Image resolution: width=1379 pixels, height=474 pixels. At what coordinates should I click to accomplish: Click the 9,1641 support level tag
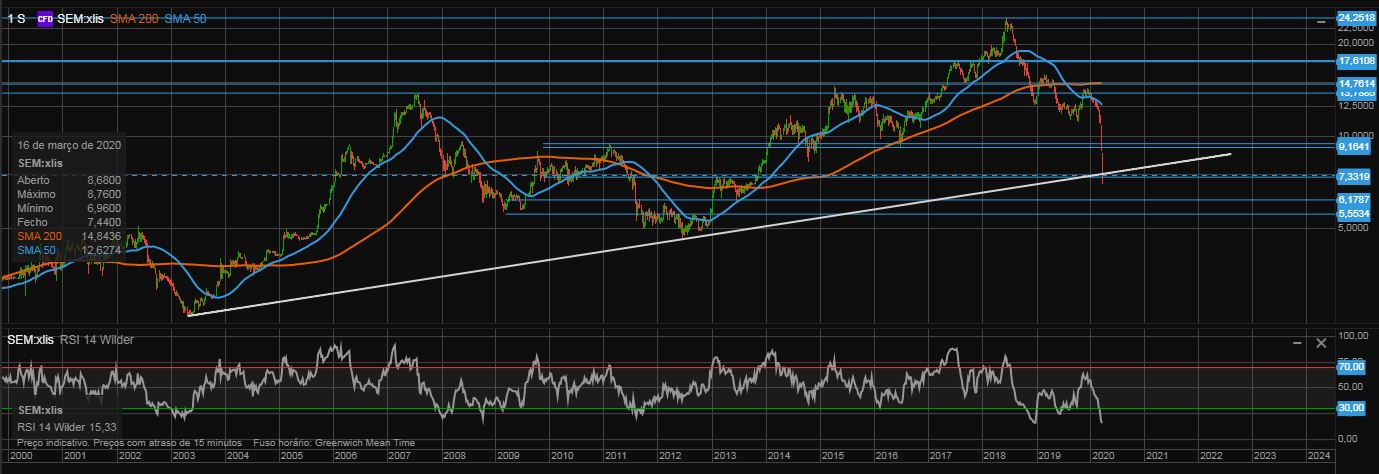(1357, 146)
